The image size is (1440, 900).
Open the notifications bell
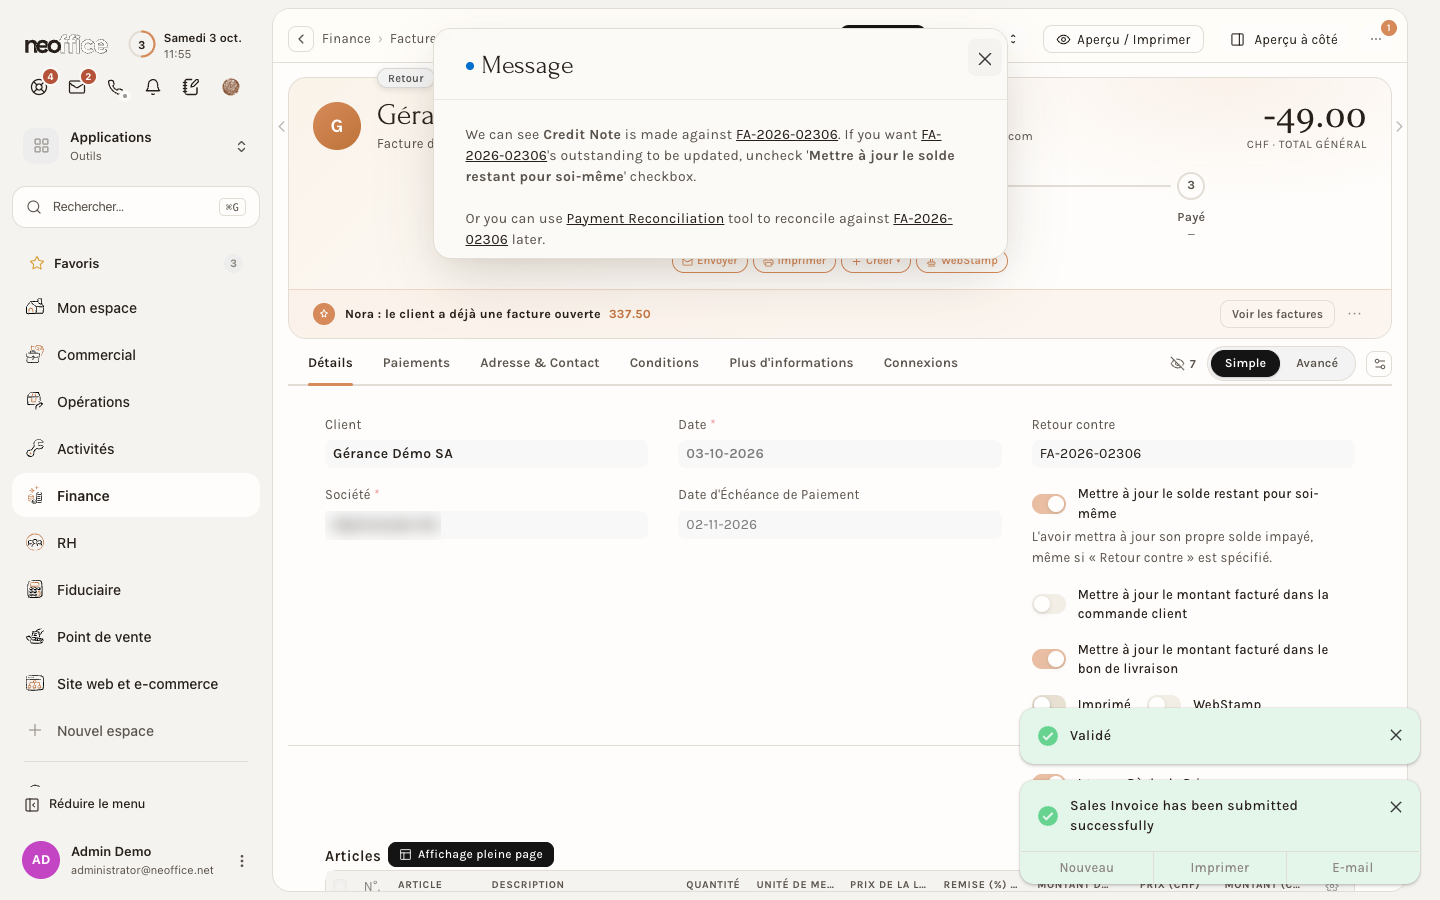pyautogui.click(x=153, y=87)
